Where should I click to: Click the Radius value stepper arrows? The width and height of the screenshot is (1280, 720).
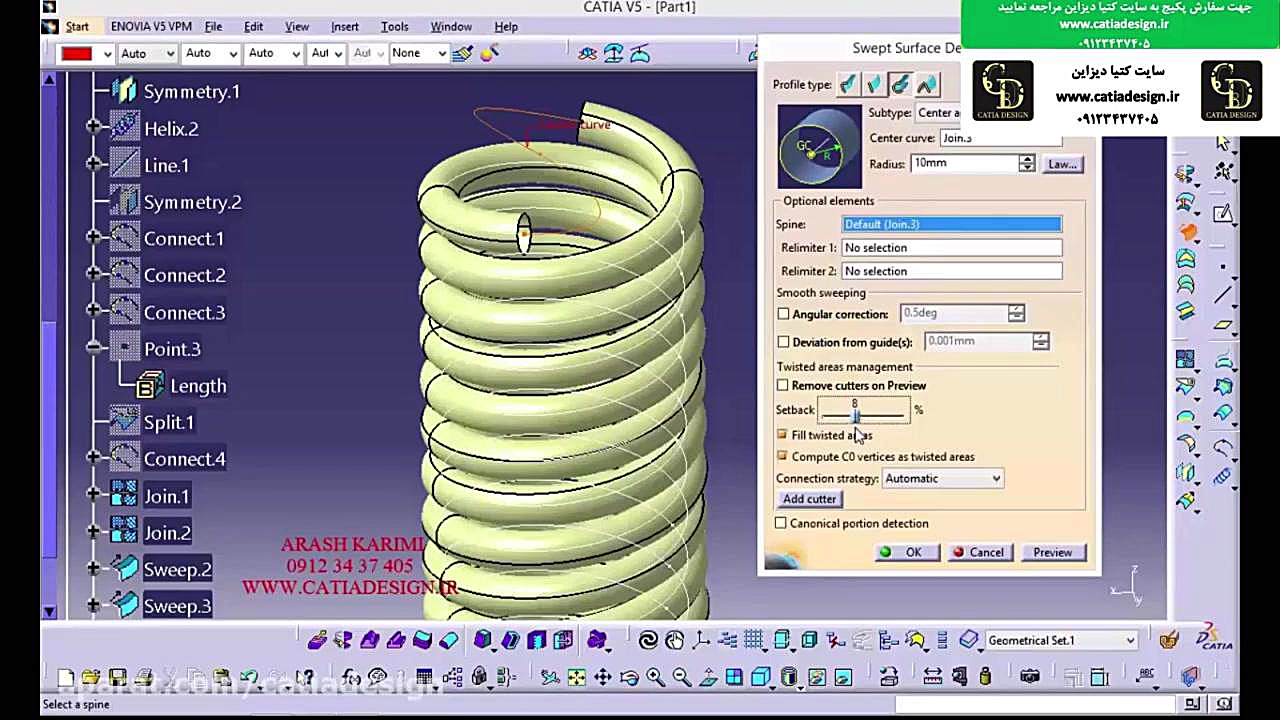tap(1026, 163)
